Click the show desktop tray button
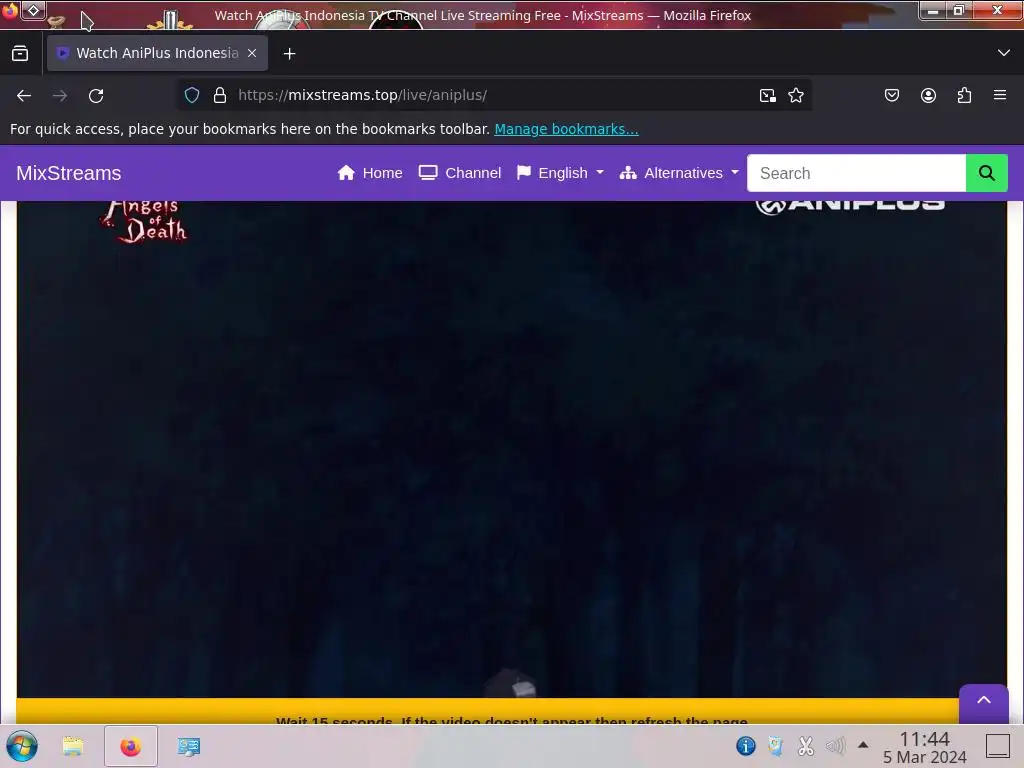 coord(998,746)
